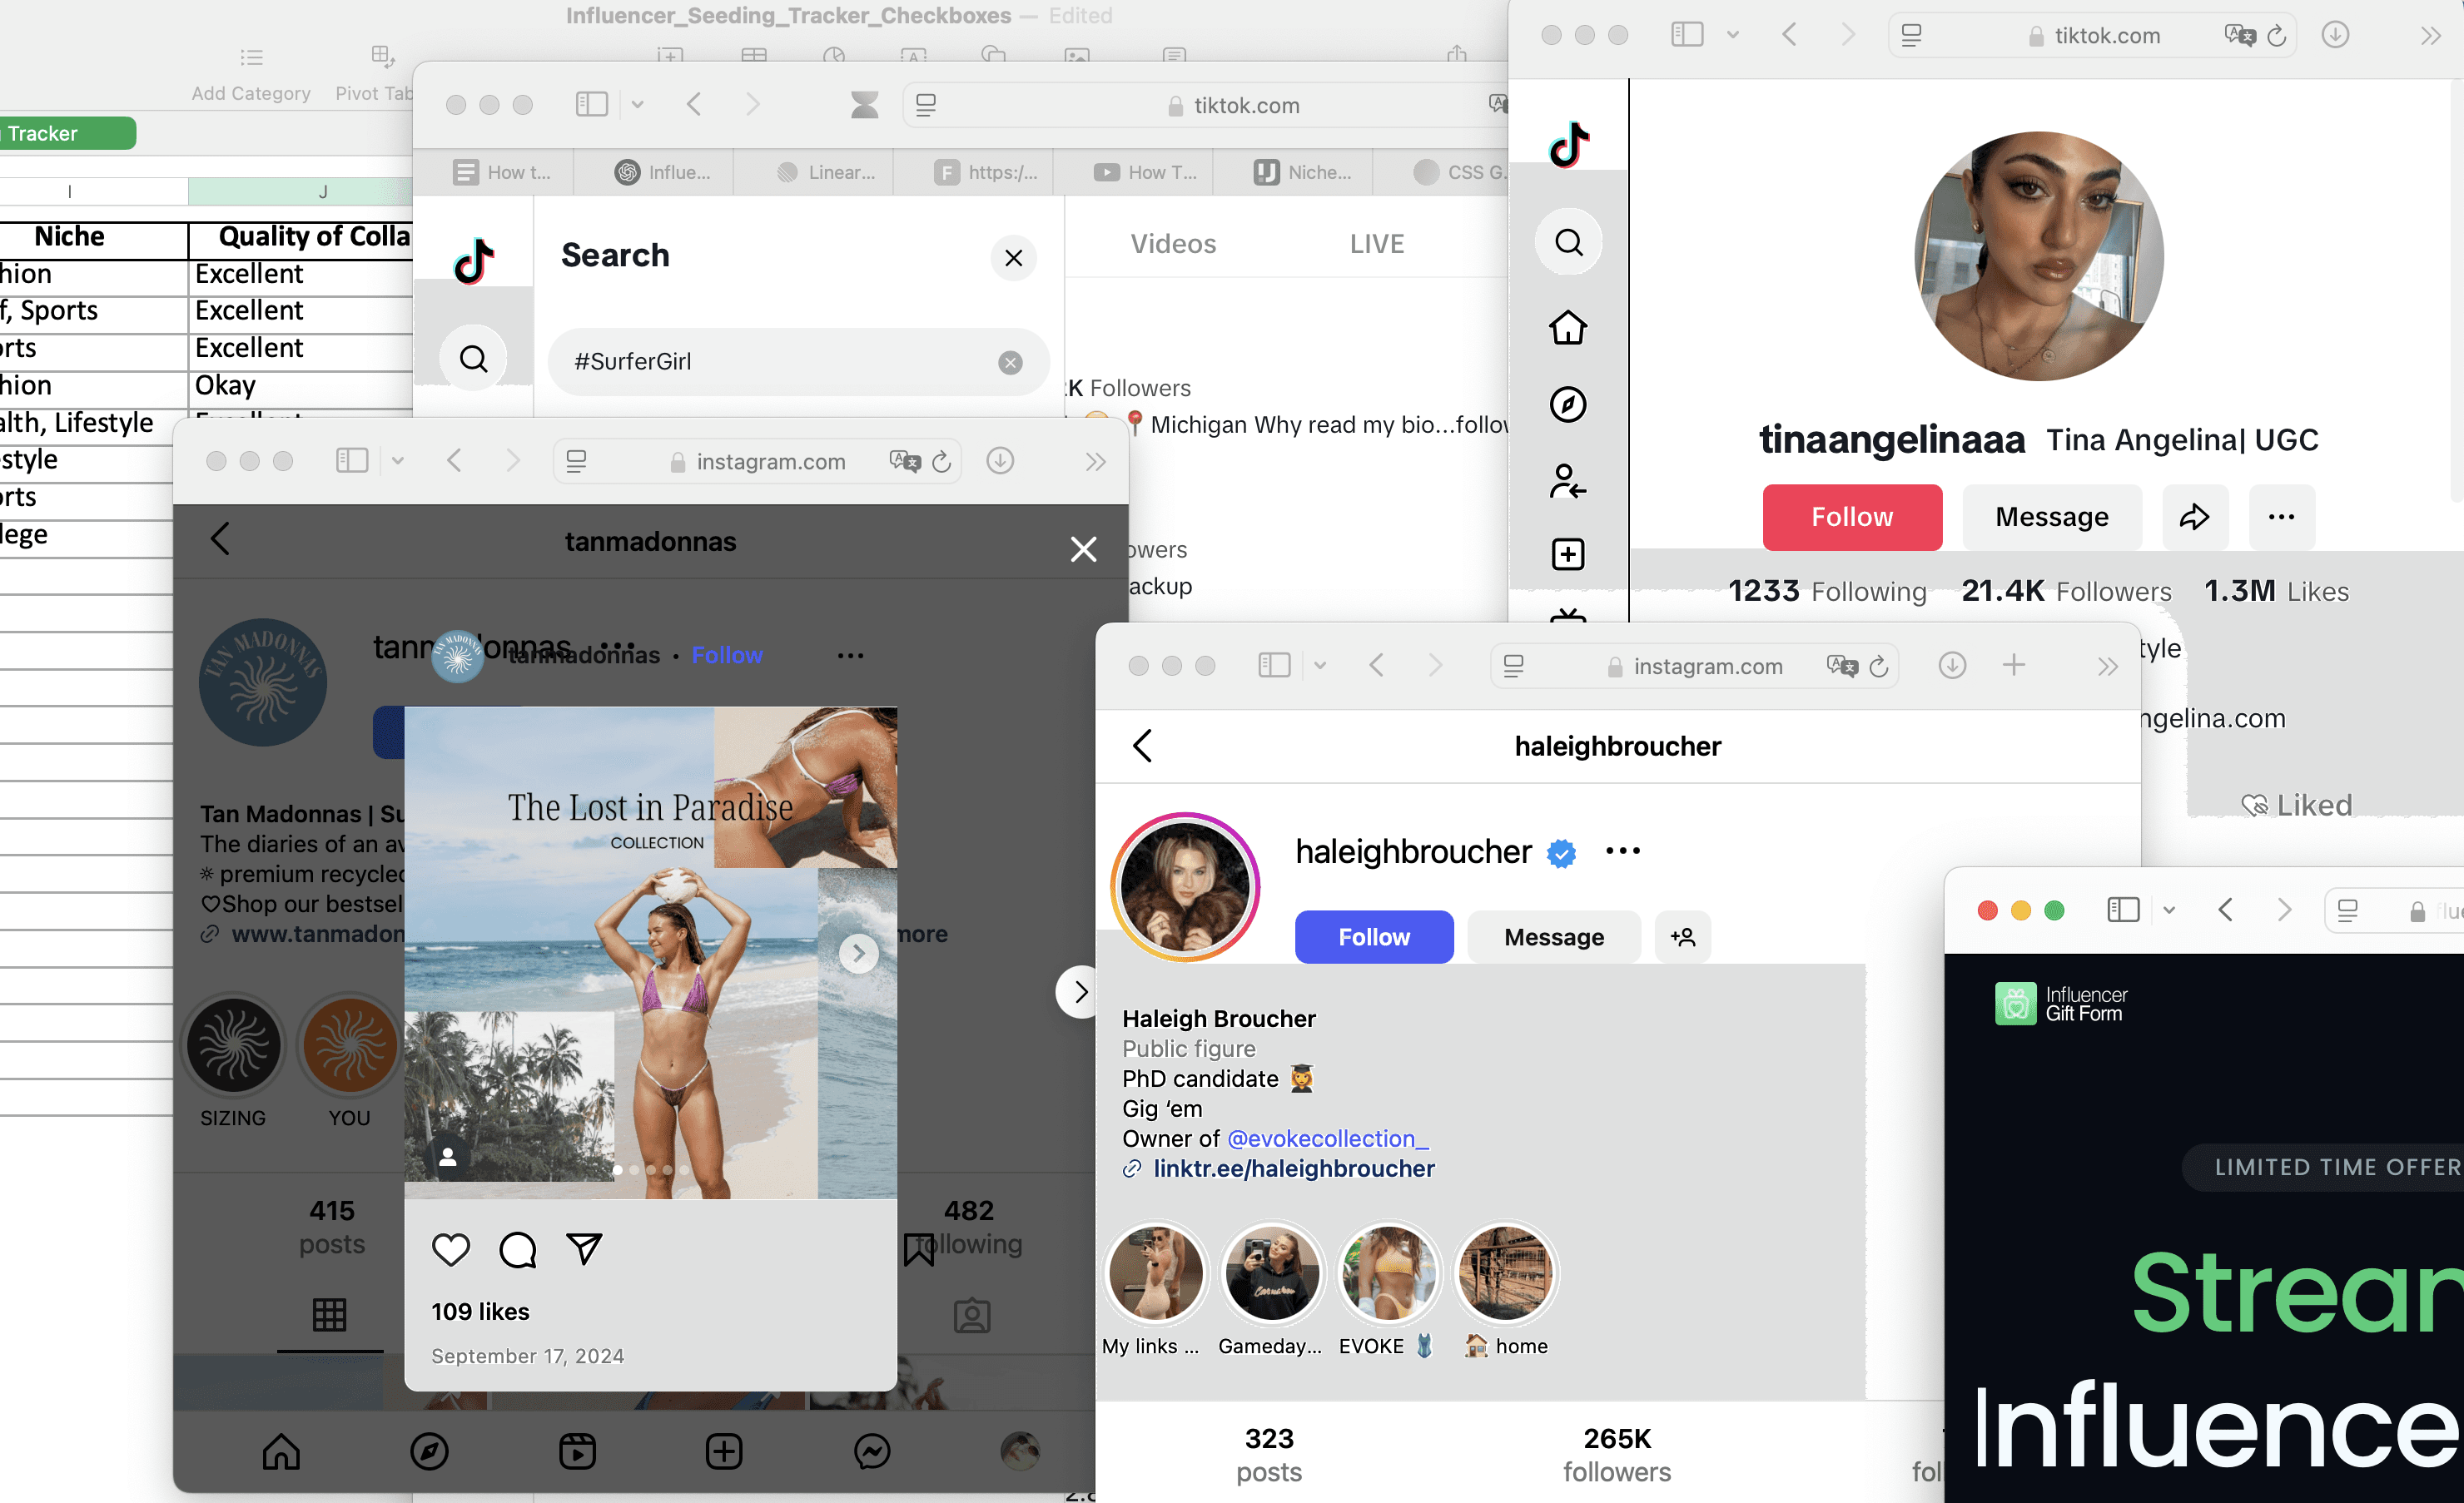Clear the #SurferGirl search field
The image size is (2464, 1503).
point(1010,362)
